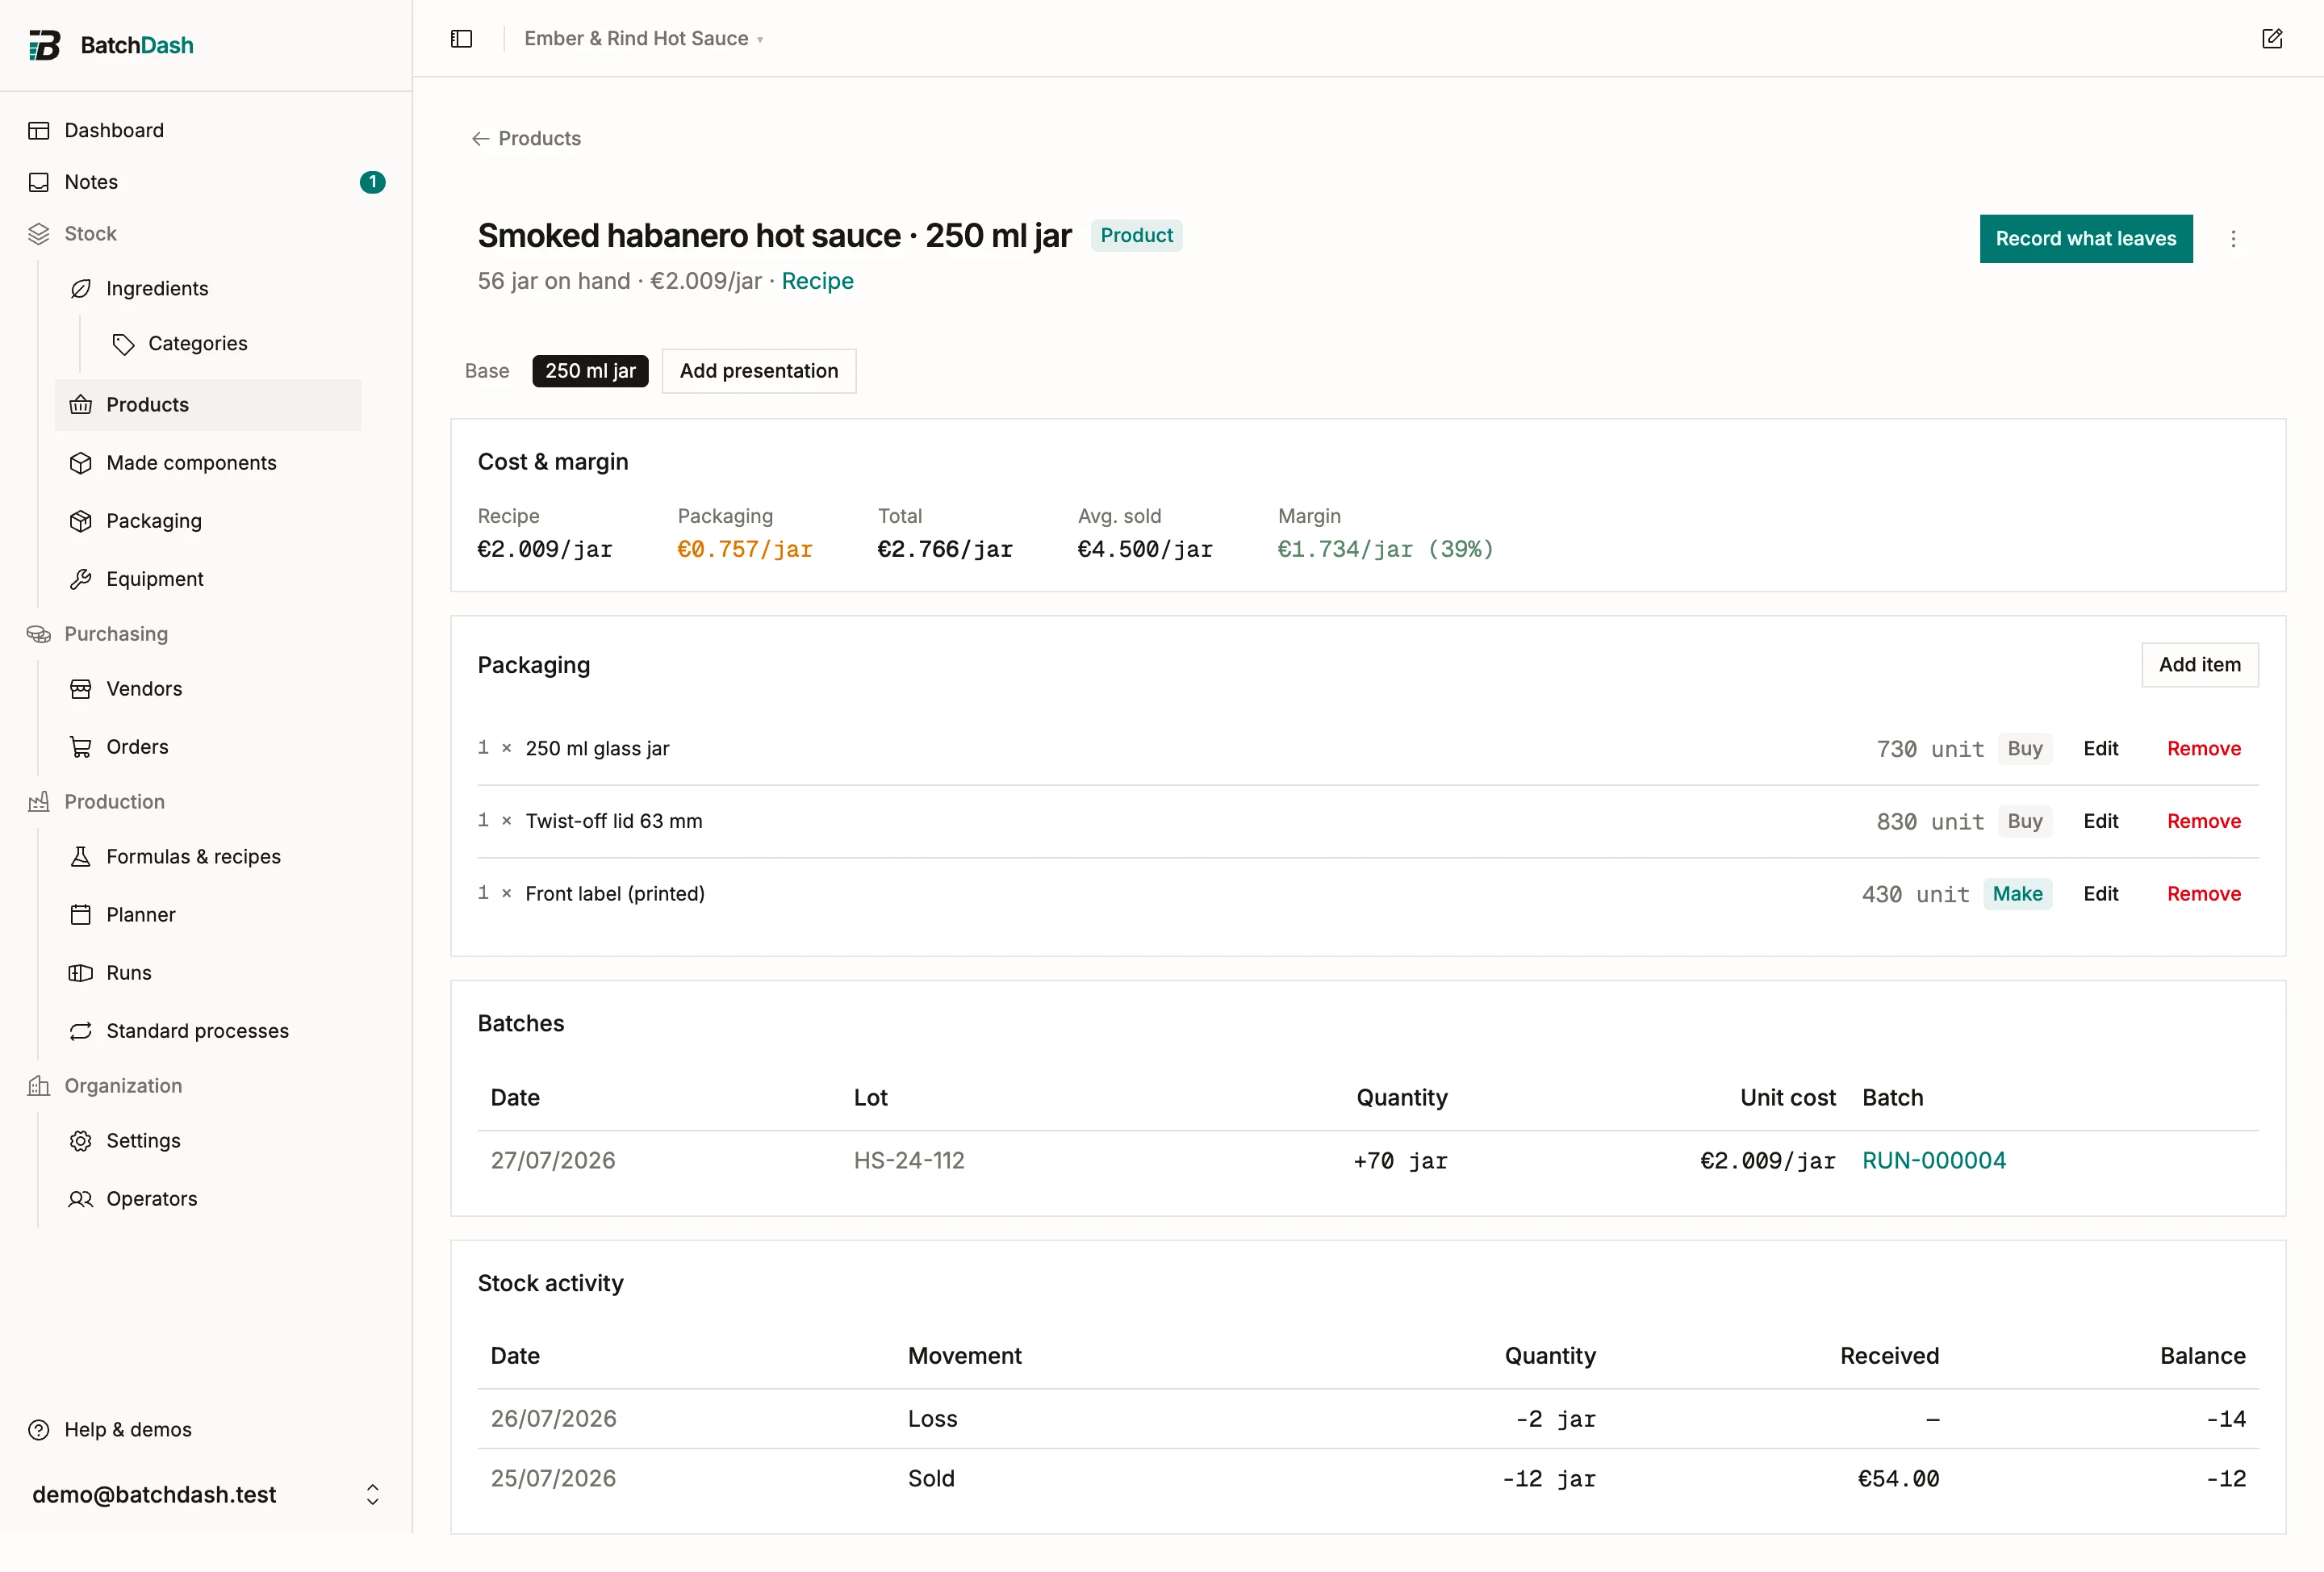The height and width of the screenshot is (1572, 2324).
Task: Click the Made components box icon
Action: click(81, 463)
